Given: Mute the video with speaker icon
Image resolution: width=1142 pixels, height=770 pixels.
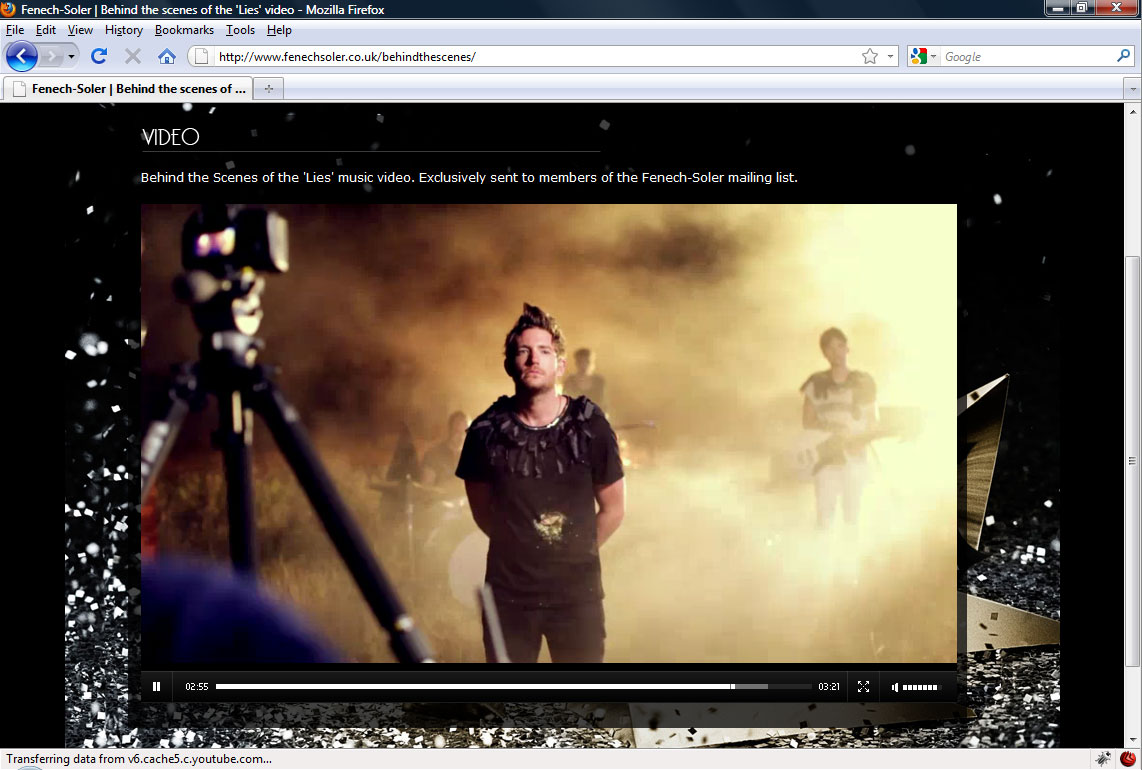Looking at the screenshot, I should tap(895, 687).
